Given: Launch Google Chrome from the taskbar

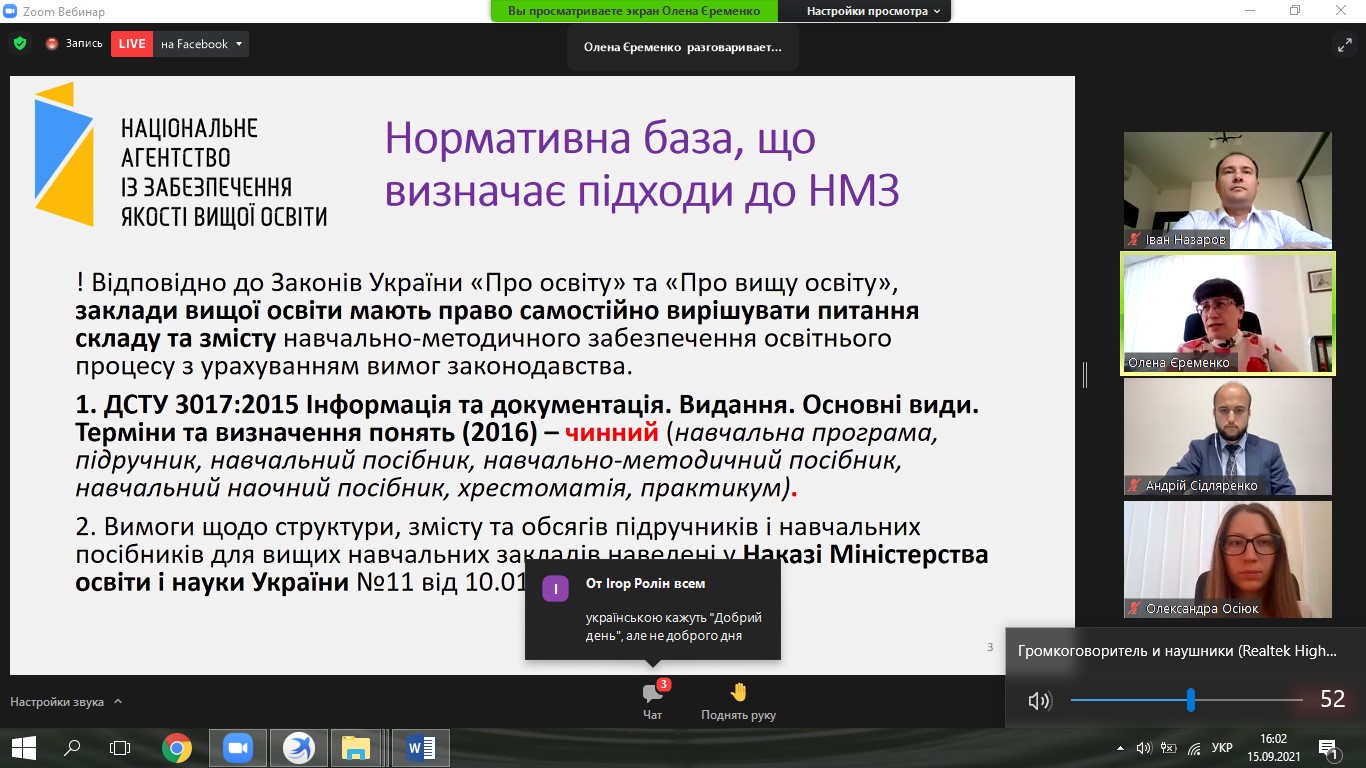Looking at the screenshot, I should click(x=177, y=747).
